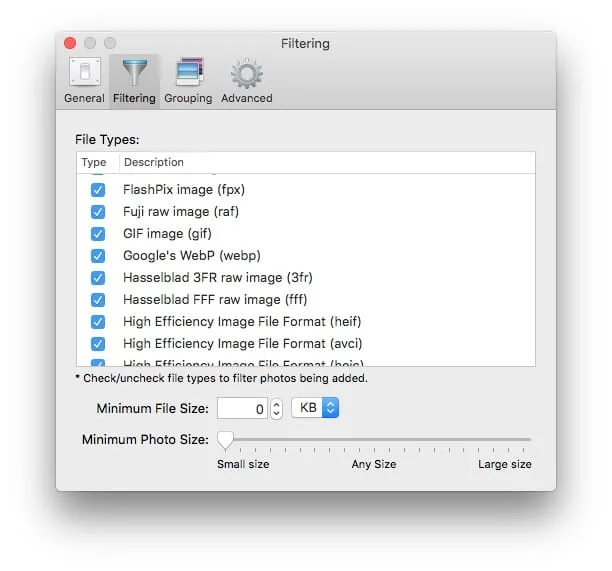Toggle the GIF image (gif) checkbox
The width and height of the screenshot is (612, 571).
pos(98,234)
